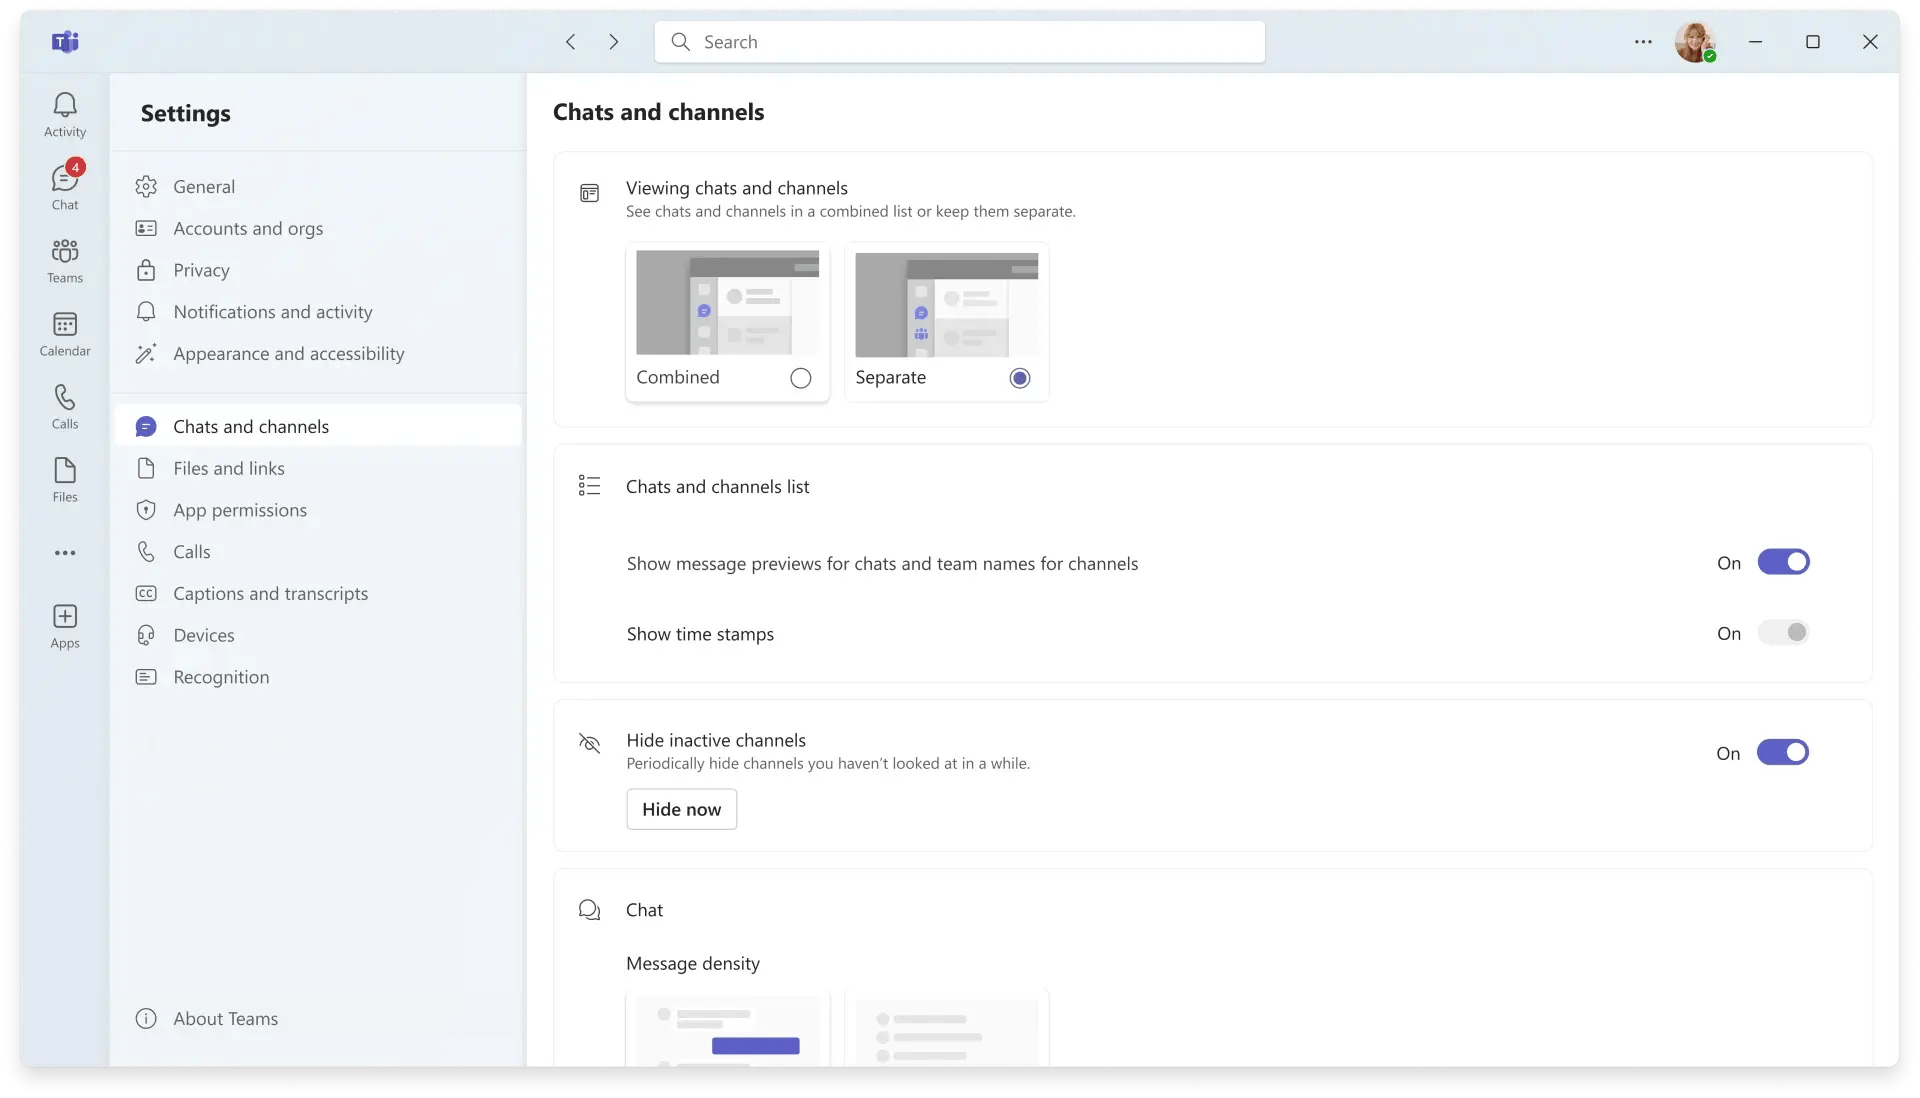Screen dimensions: 1920x1098
Task: Enable Show time stamps toggle
Action: point(1783,633)
